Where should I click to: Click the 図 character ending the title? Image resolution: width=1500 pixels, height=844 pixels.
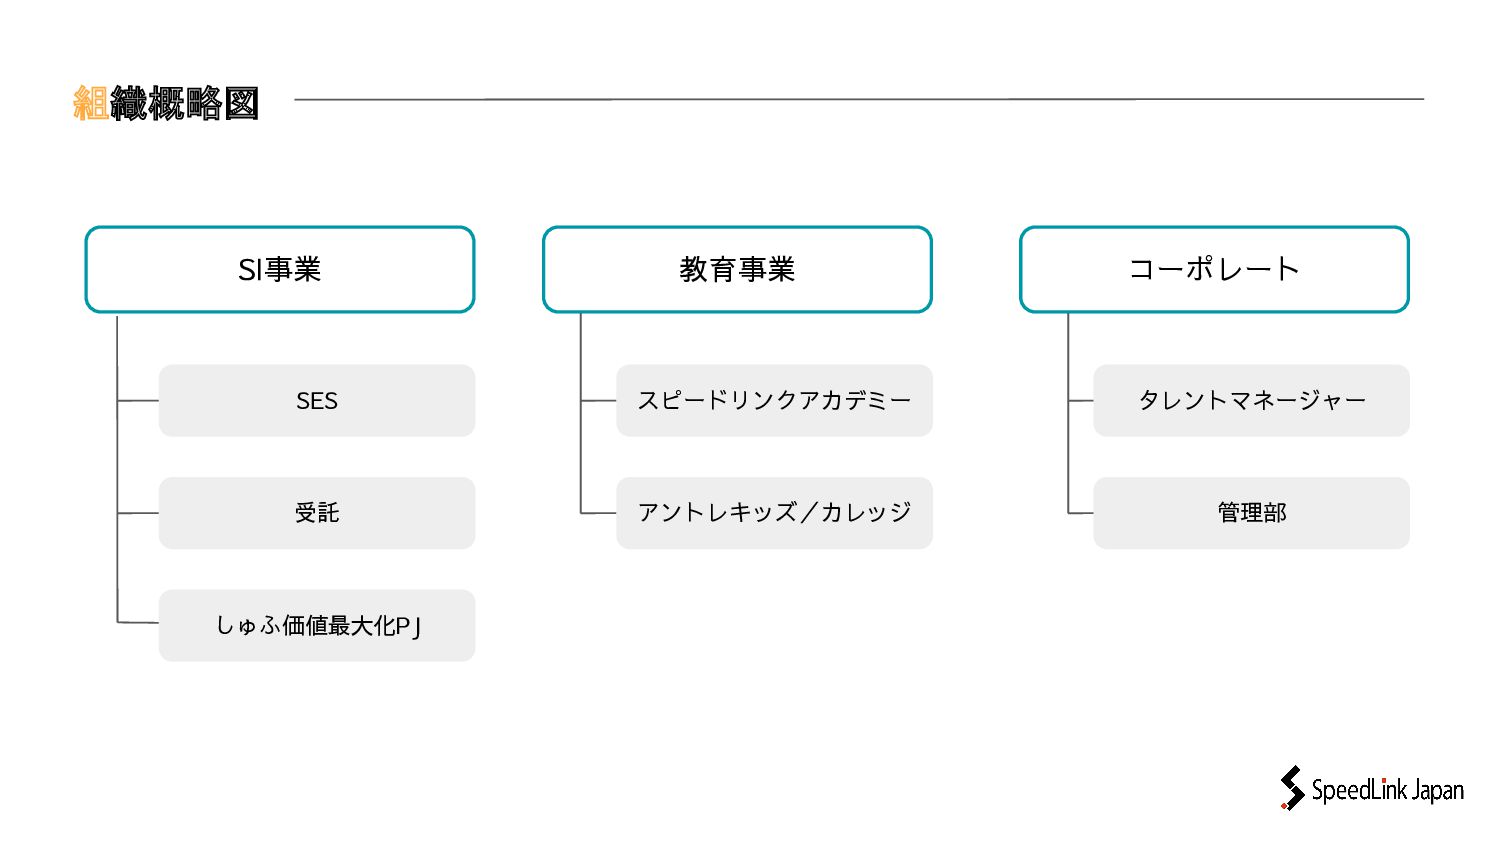[242, 103]
